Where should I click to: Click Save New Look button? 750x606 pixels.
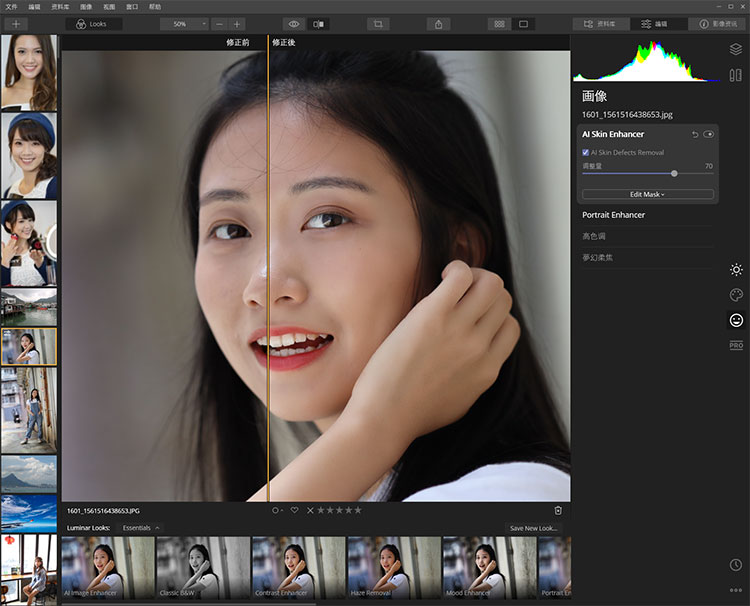point(533,528)
